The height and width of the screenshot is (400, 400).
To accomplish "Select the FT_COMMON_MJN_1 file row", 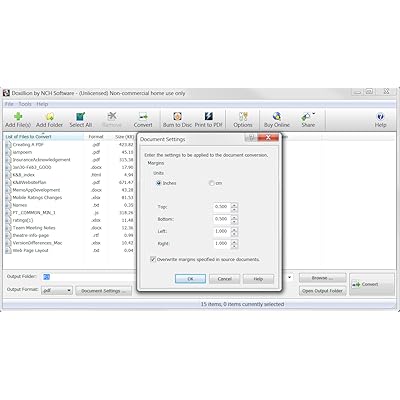I will (70, 213).
